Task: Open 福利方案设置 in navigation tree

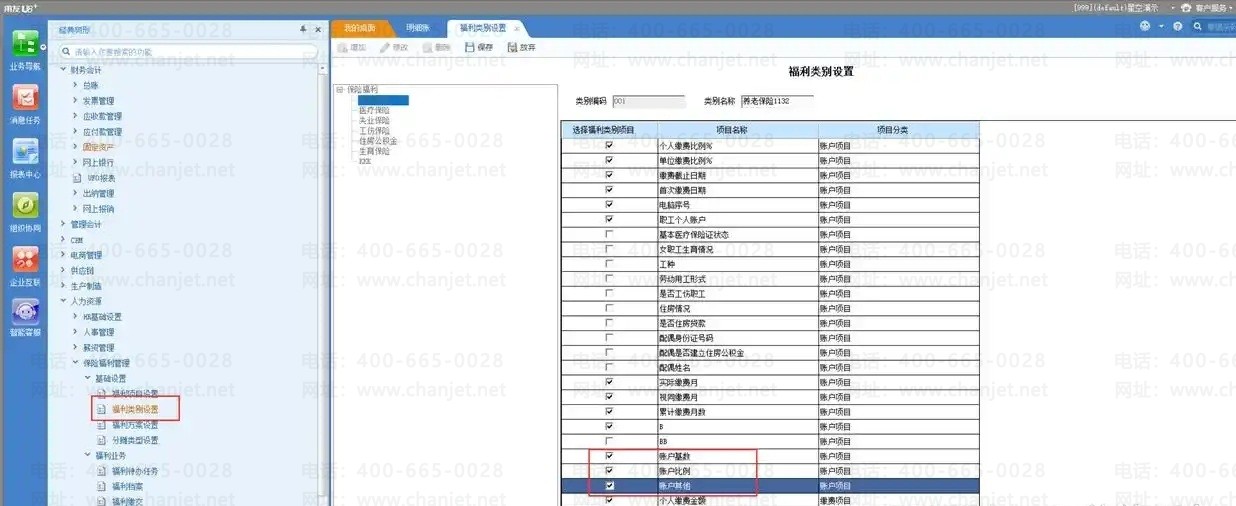Action: (x=135, y=425)
